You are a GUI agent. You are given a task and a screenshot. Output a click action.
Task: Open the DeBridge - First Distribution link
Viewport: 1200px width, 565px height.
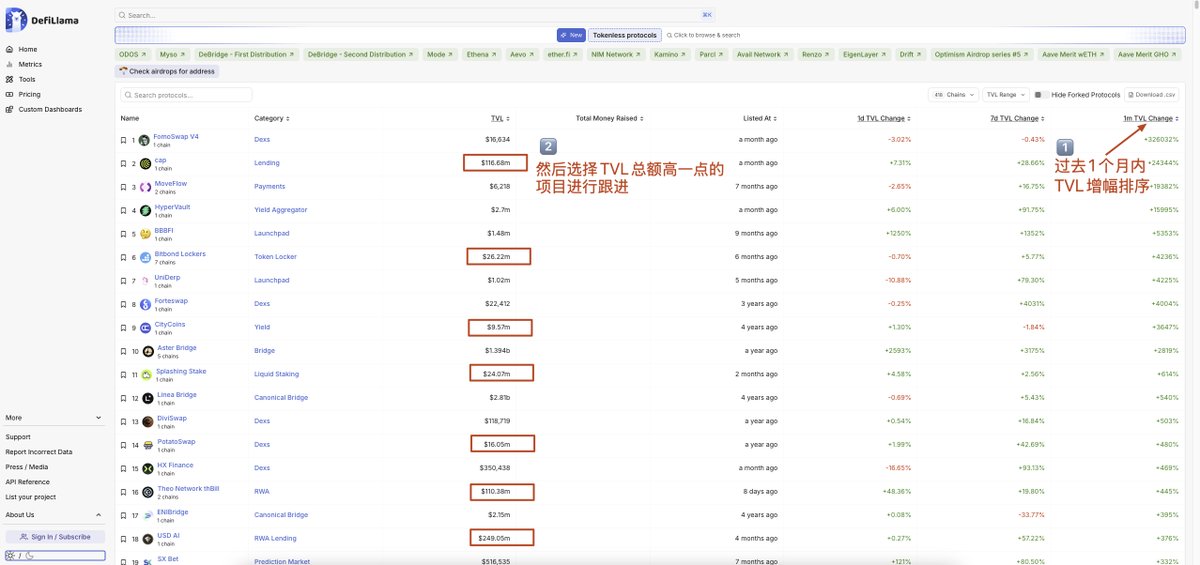[x=246, y=54]
